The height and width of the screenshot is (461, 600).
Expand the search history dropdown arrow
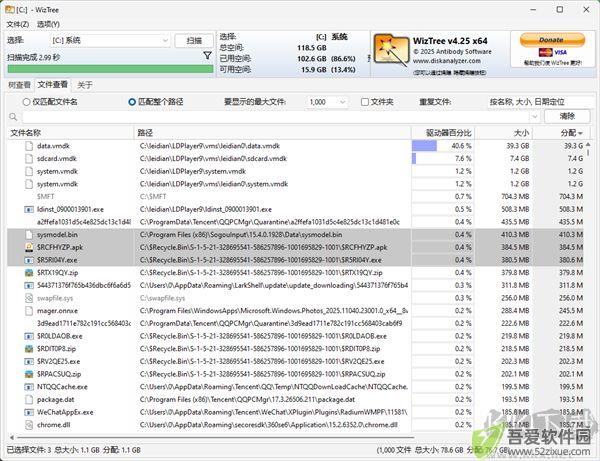[535, 116]
